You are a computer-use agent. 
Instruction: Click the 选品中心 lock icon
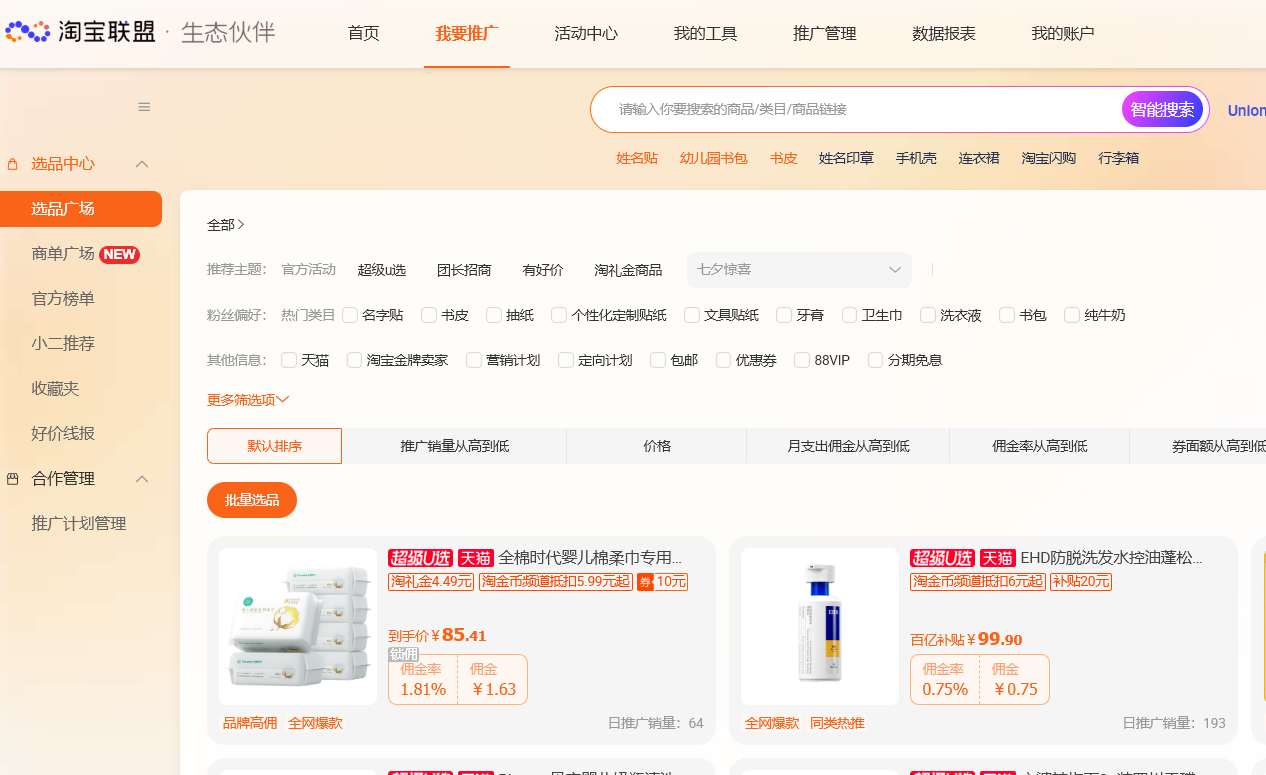[13, 164]
